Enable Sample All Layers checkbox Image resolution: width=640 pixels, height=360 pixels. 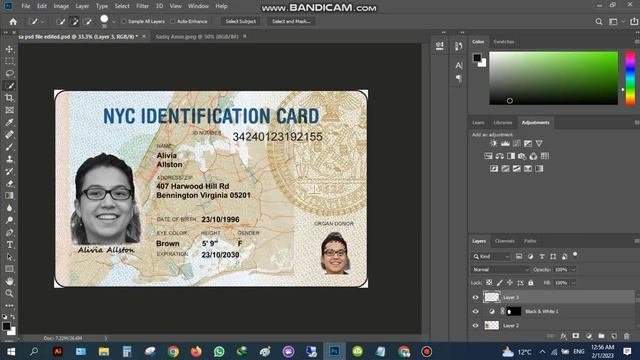(124, 22)
